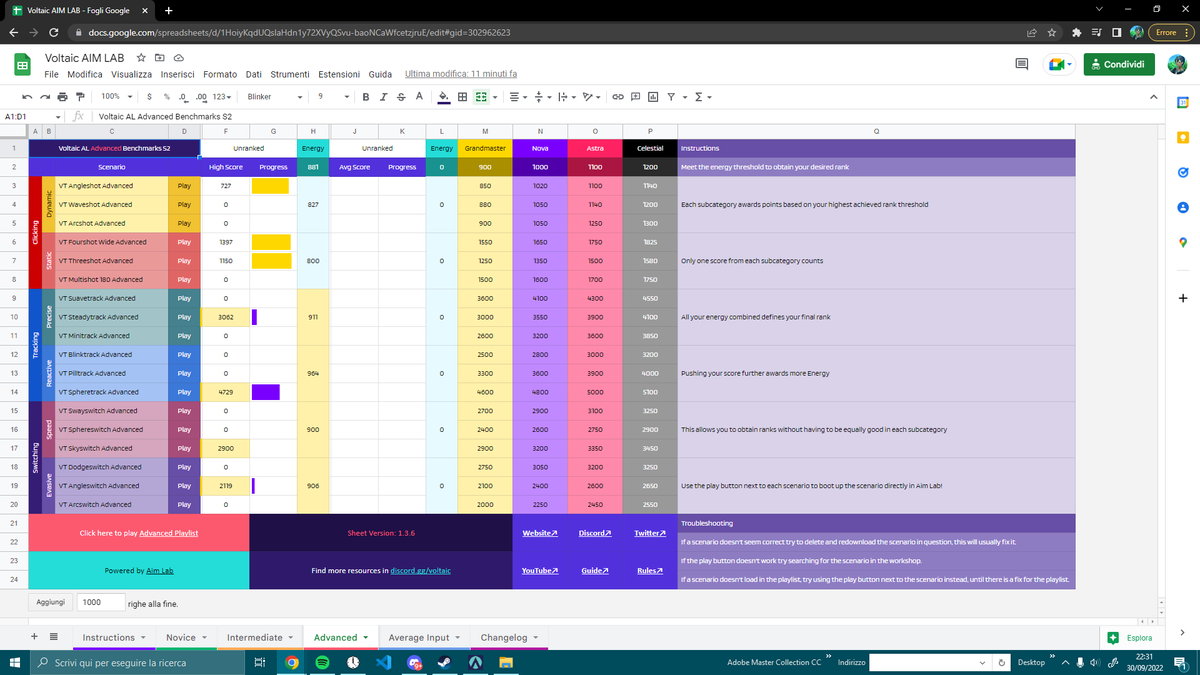Switch to the Changelog sheet tab
Screen dimensions: 1200x675
click(510, 637)
